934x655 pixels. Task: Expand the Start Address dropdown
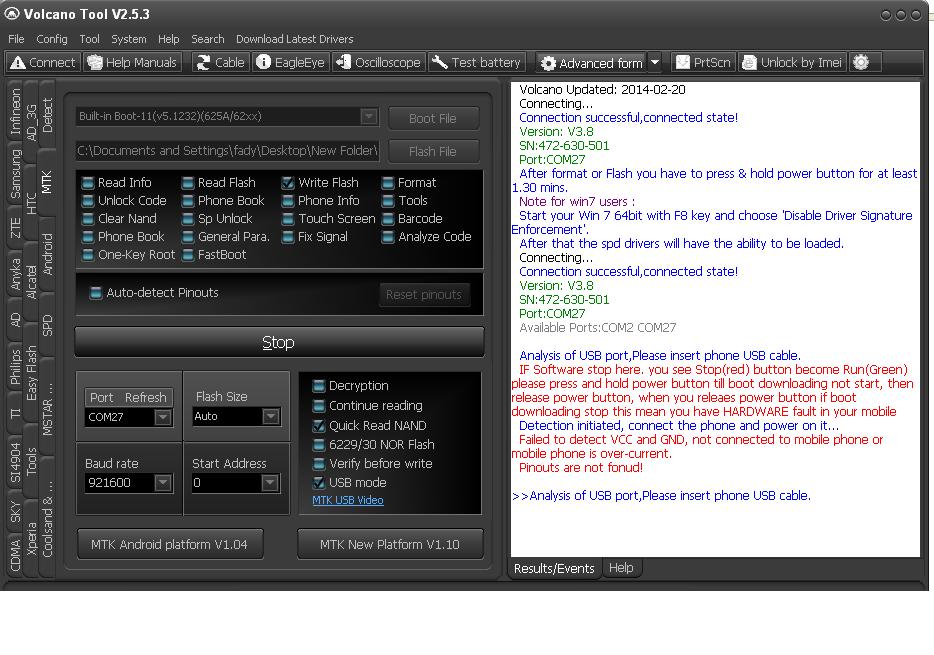[x=270, y=482]
